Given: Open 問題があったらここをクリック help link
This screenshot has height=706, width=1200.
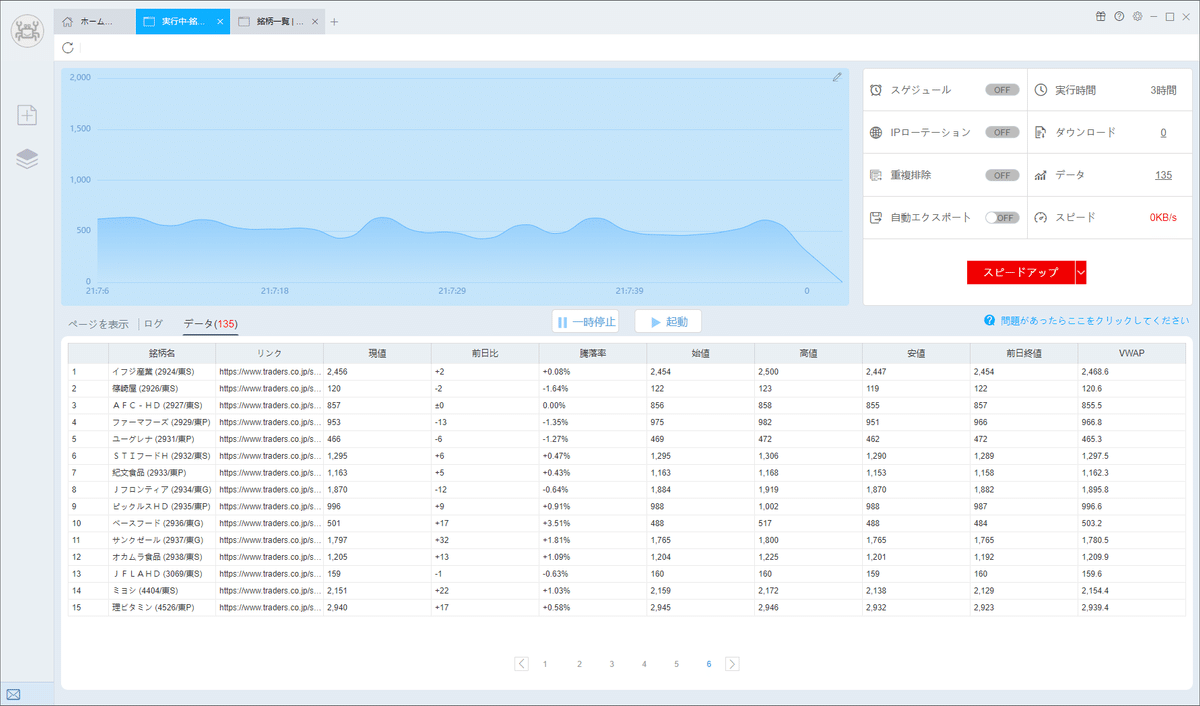Looking at the screenshot, I should tap(1094, 321).
